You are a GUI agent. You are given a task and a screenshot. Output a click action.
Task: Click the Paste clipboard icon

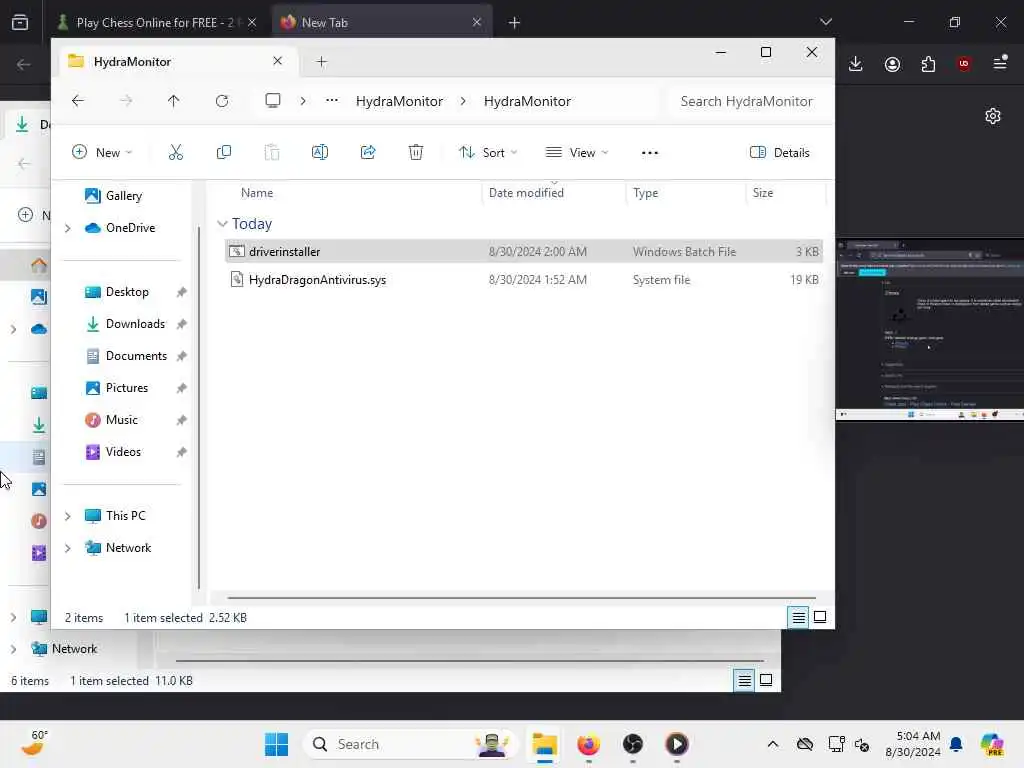pyautogui.click(x=272, y=152)
